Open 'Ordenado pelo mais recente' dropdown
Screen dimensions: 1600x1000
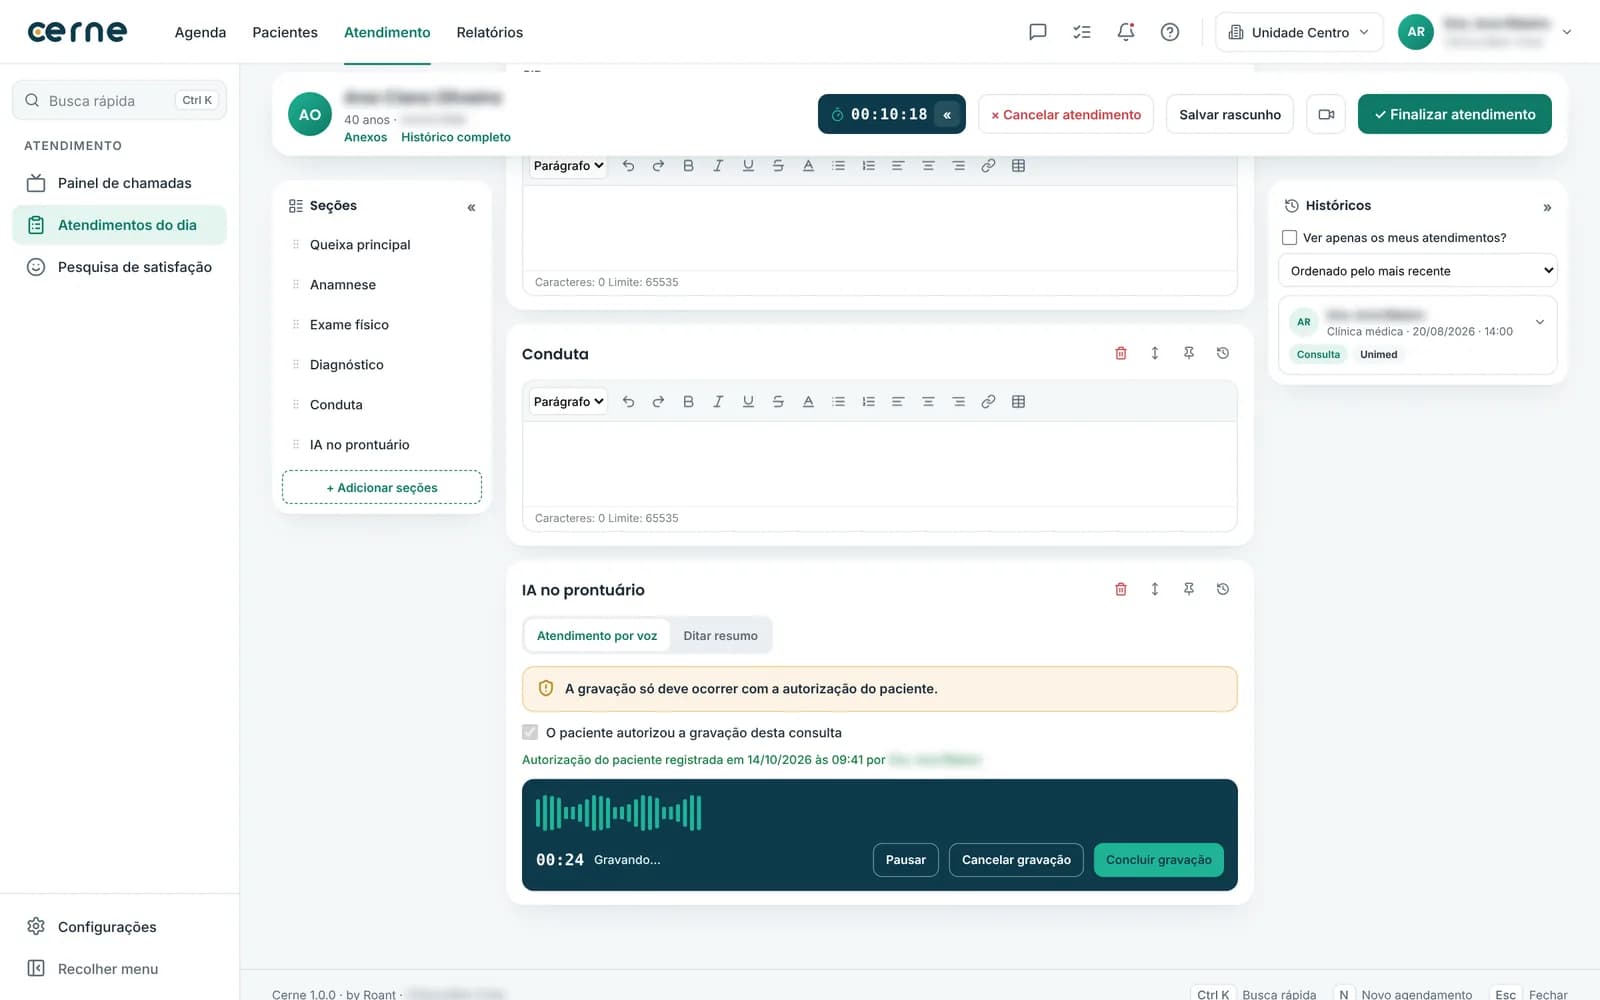click(1418, 271)
